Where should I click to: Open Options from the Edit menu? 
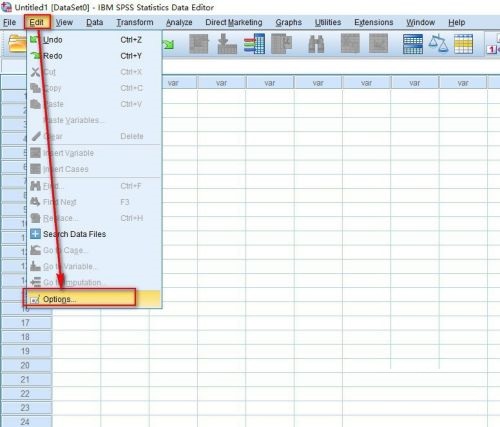95,299
